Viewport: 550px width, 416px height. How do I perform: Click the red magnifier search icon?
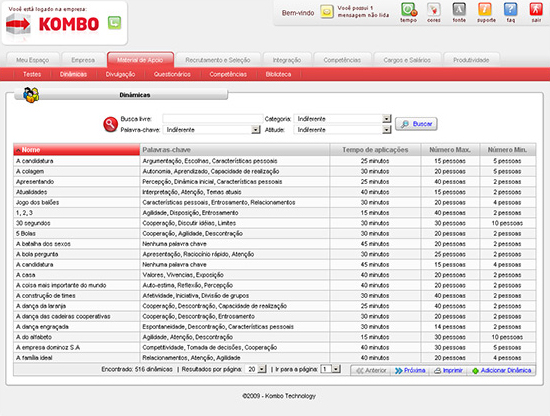(x=110, y=124)
